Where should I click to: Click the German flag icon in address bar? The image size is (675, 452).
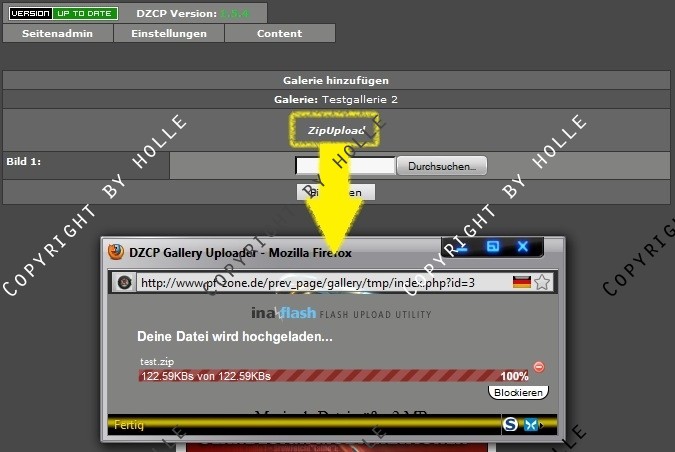coord(522,282)
